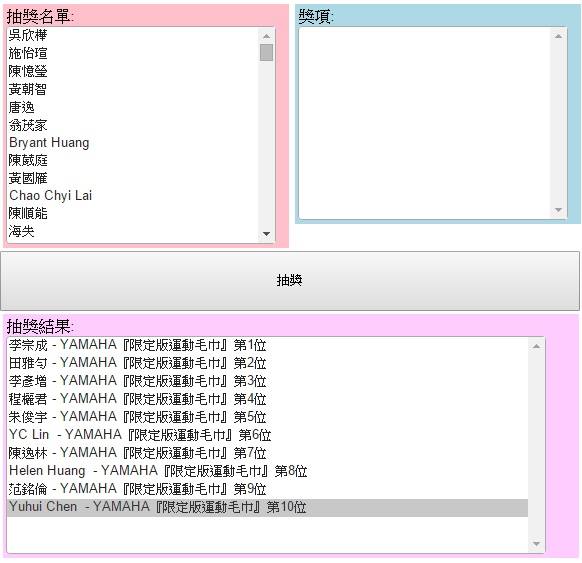Select 唐逸 in the name list
The height and width of the screenshot is (563, 582).
133,107
